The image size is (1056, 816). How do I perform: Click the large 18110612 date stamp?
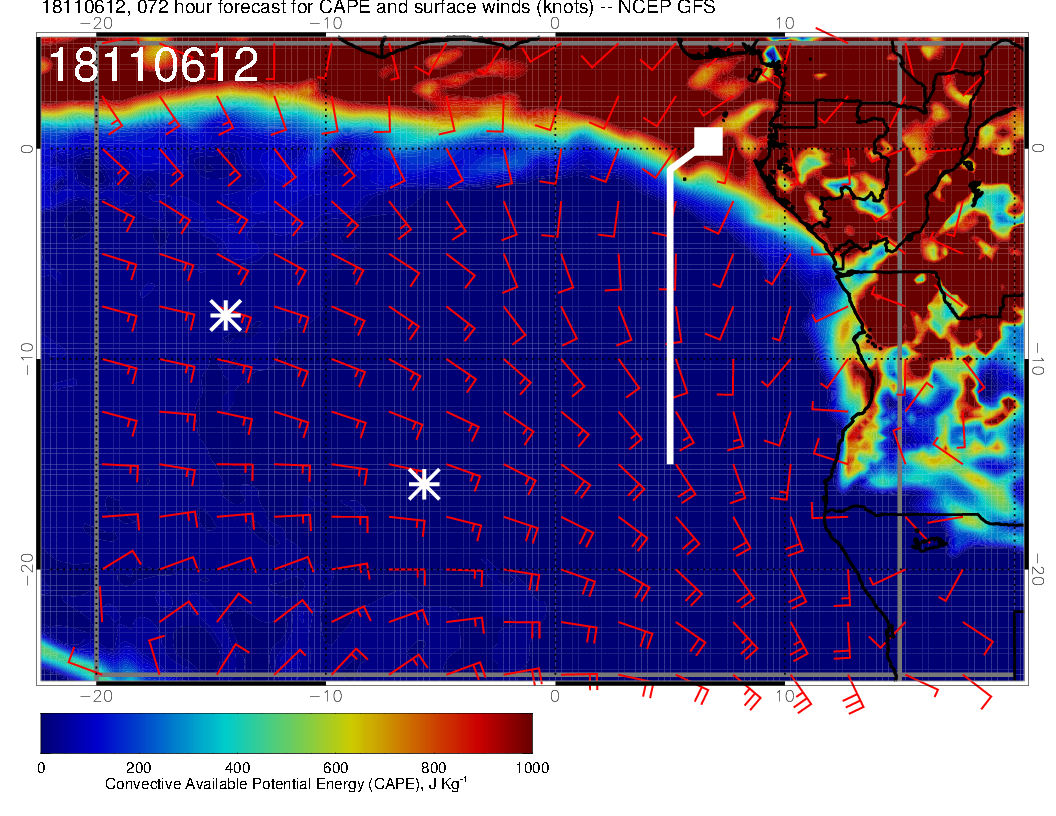point(154,66)
